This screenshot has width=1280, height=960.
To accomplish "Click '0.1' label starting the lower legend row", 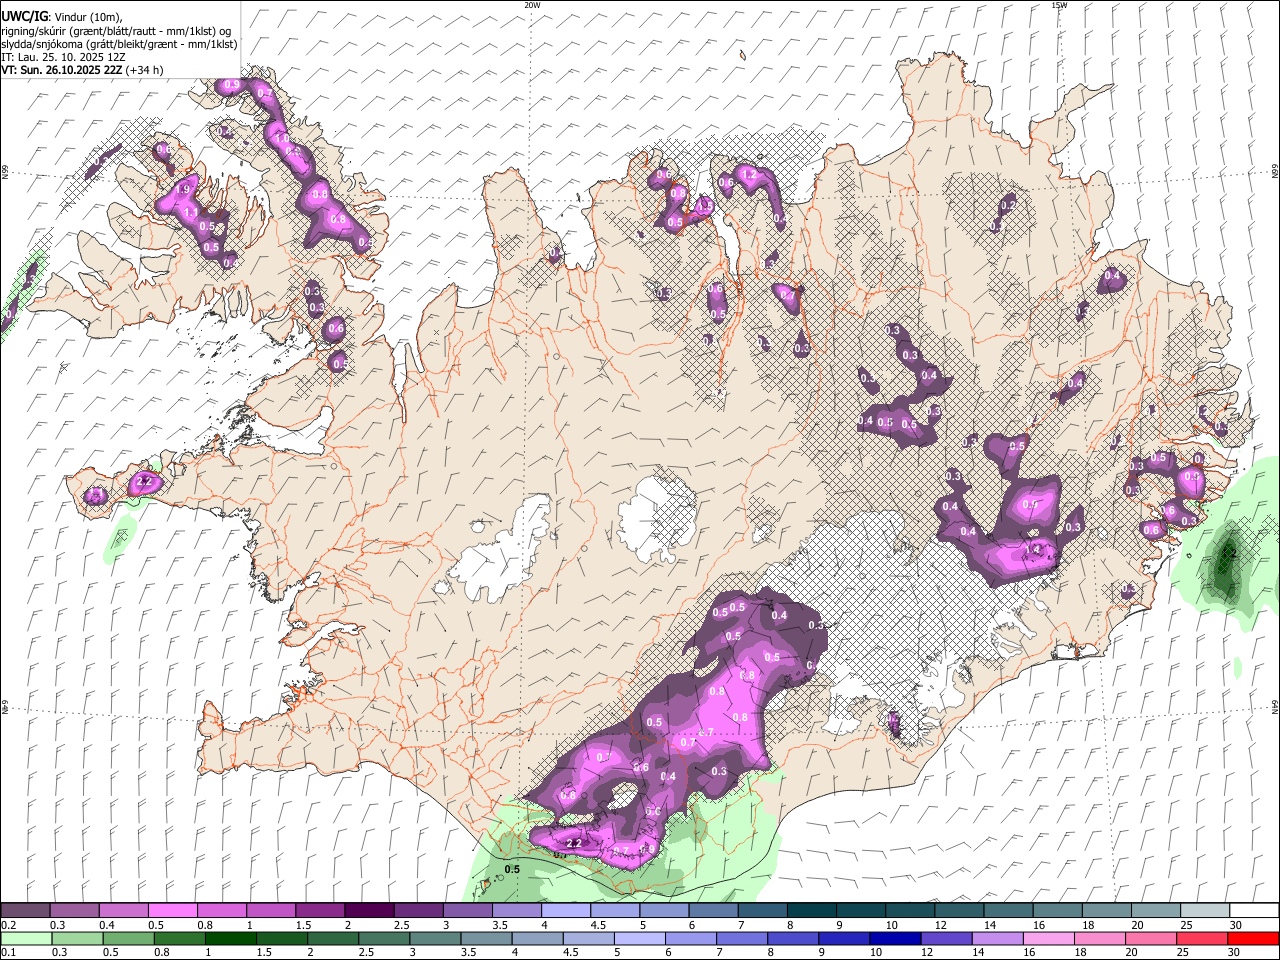I will click(10, 952).
